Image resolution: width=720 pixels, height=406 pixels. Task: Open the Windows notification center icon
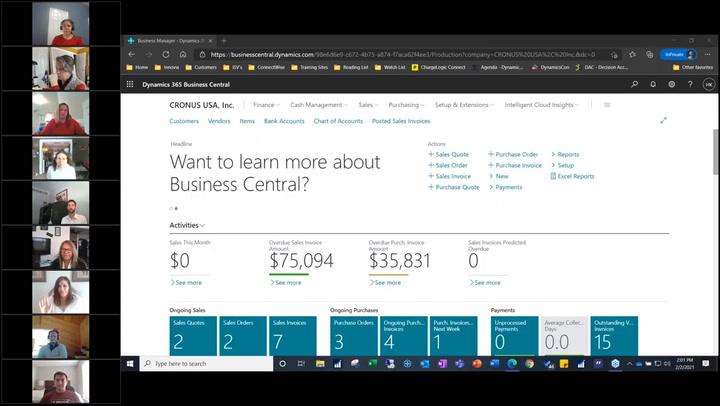[705, 364]
